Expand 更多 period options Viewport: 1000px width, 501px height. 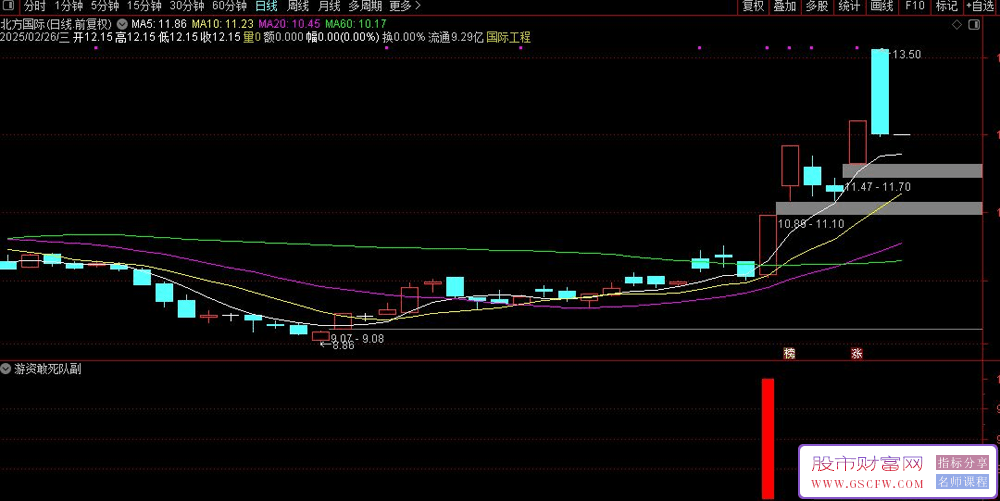pos(404,6)
